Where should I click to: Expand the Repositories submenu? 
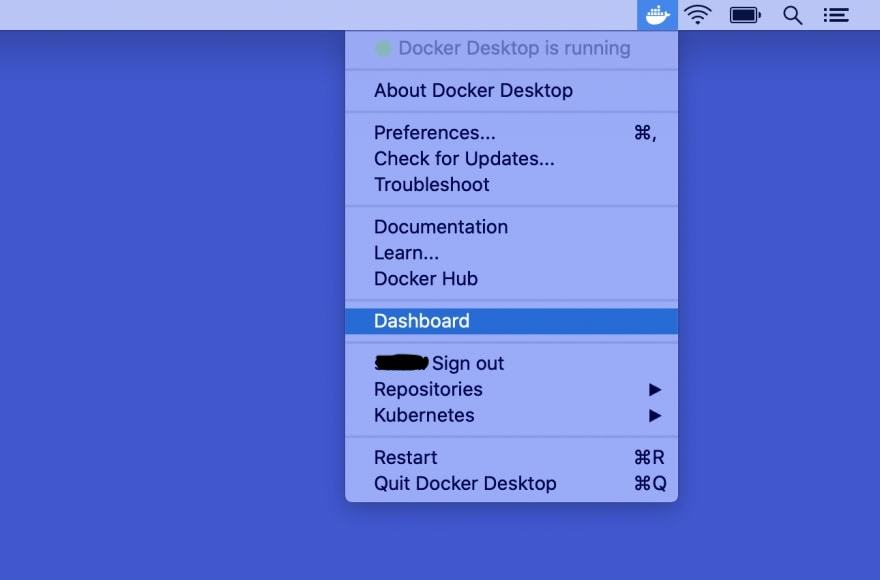coord(511,389)
